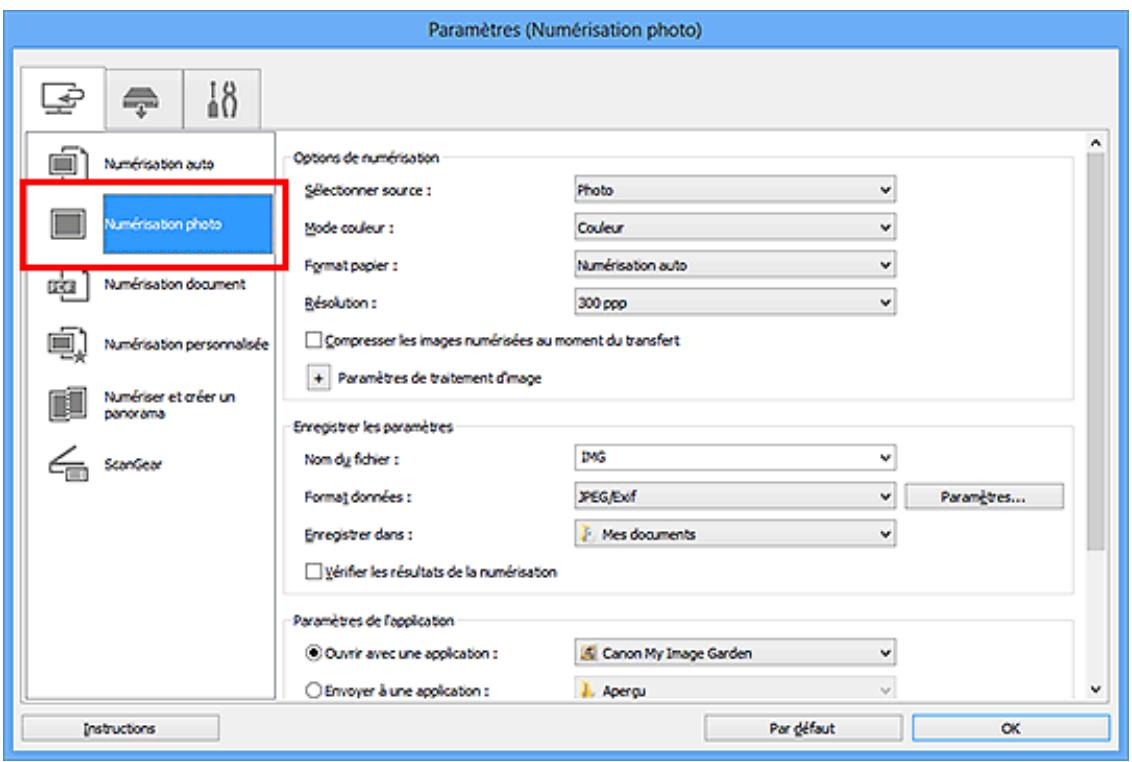
Task: Switch to scan-from-operation-panel tab
Action: coord(144,100)
